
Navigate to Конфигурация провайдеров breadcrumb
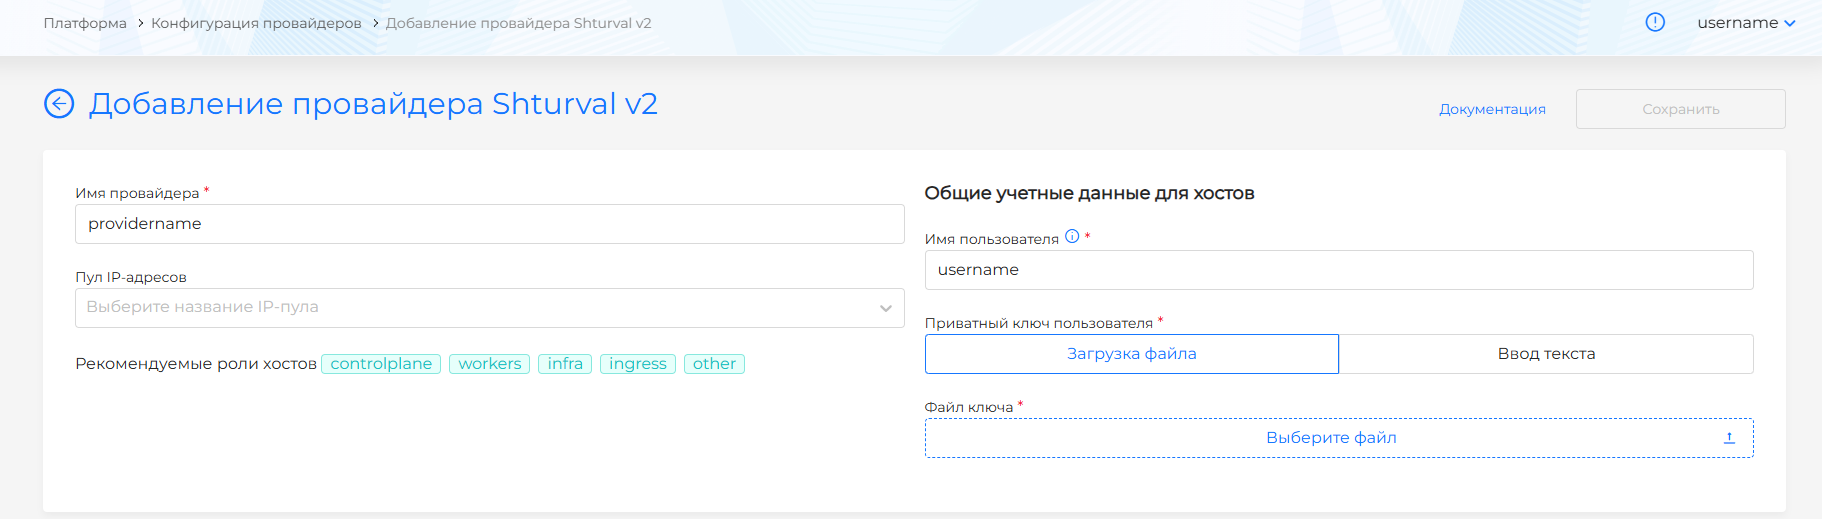[x=256, y=23]
